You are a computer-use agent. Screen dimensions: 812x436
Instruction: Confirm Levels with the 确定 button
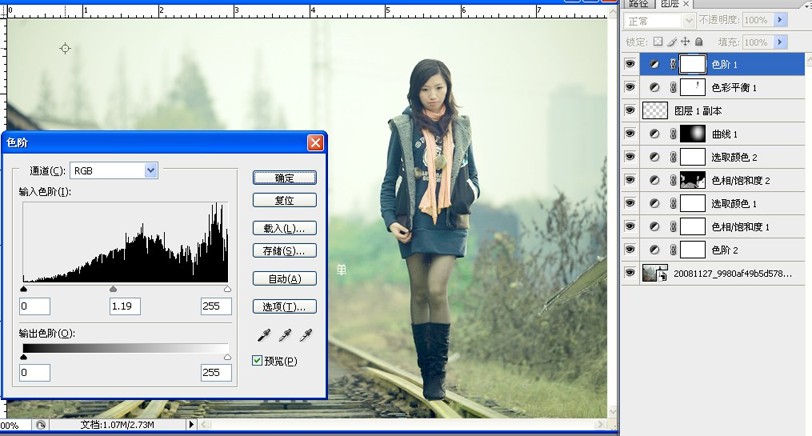point(285,178)
